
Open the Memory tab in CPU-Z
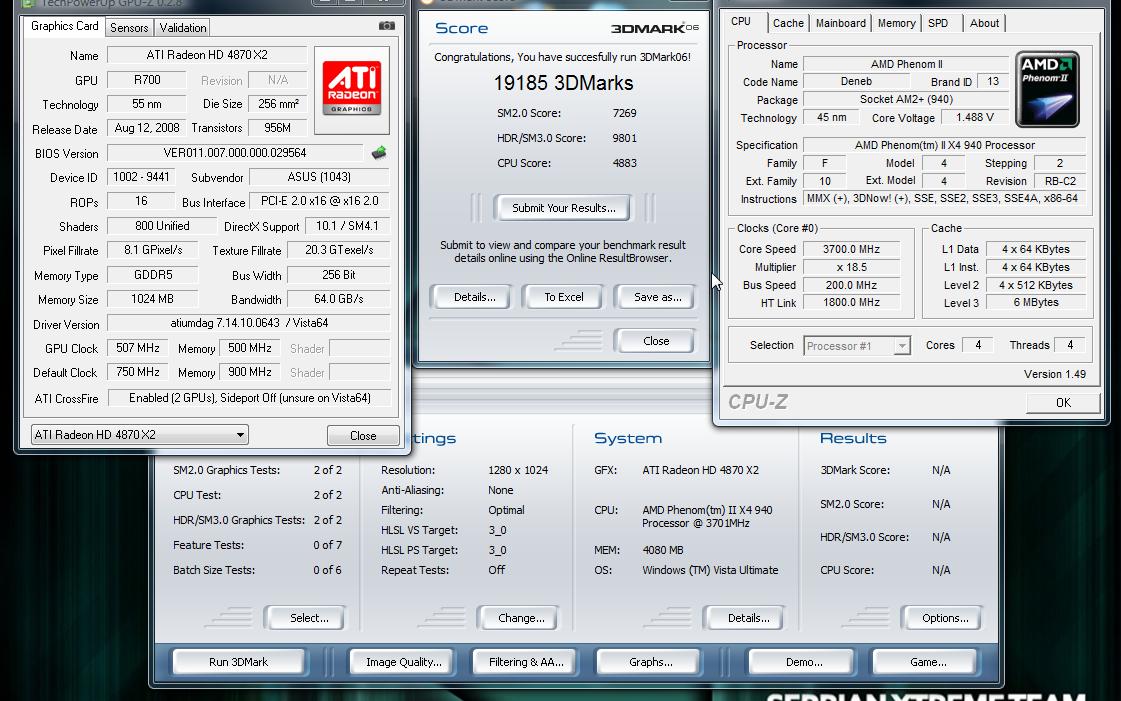pos(897,23)
